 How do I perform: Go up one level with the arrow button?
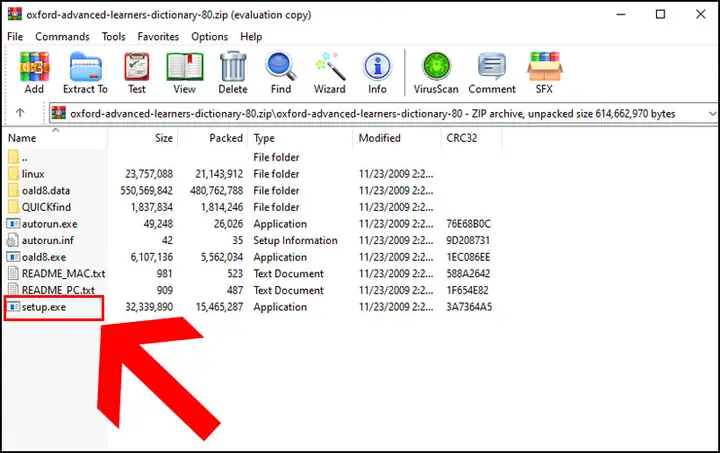(20, 113)
